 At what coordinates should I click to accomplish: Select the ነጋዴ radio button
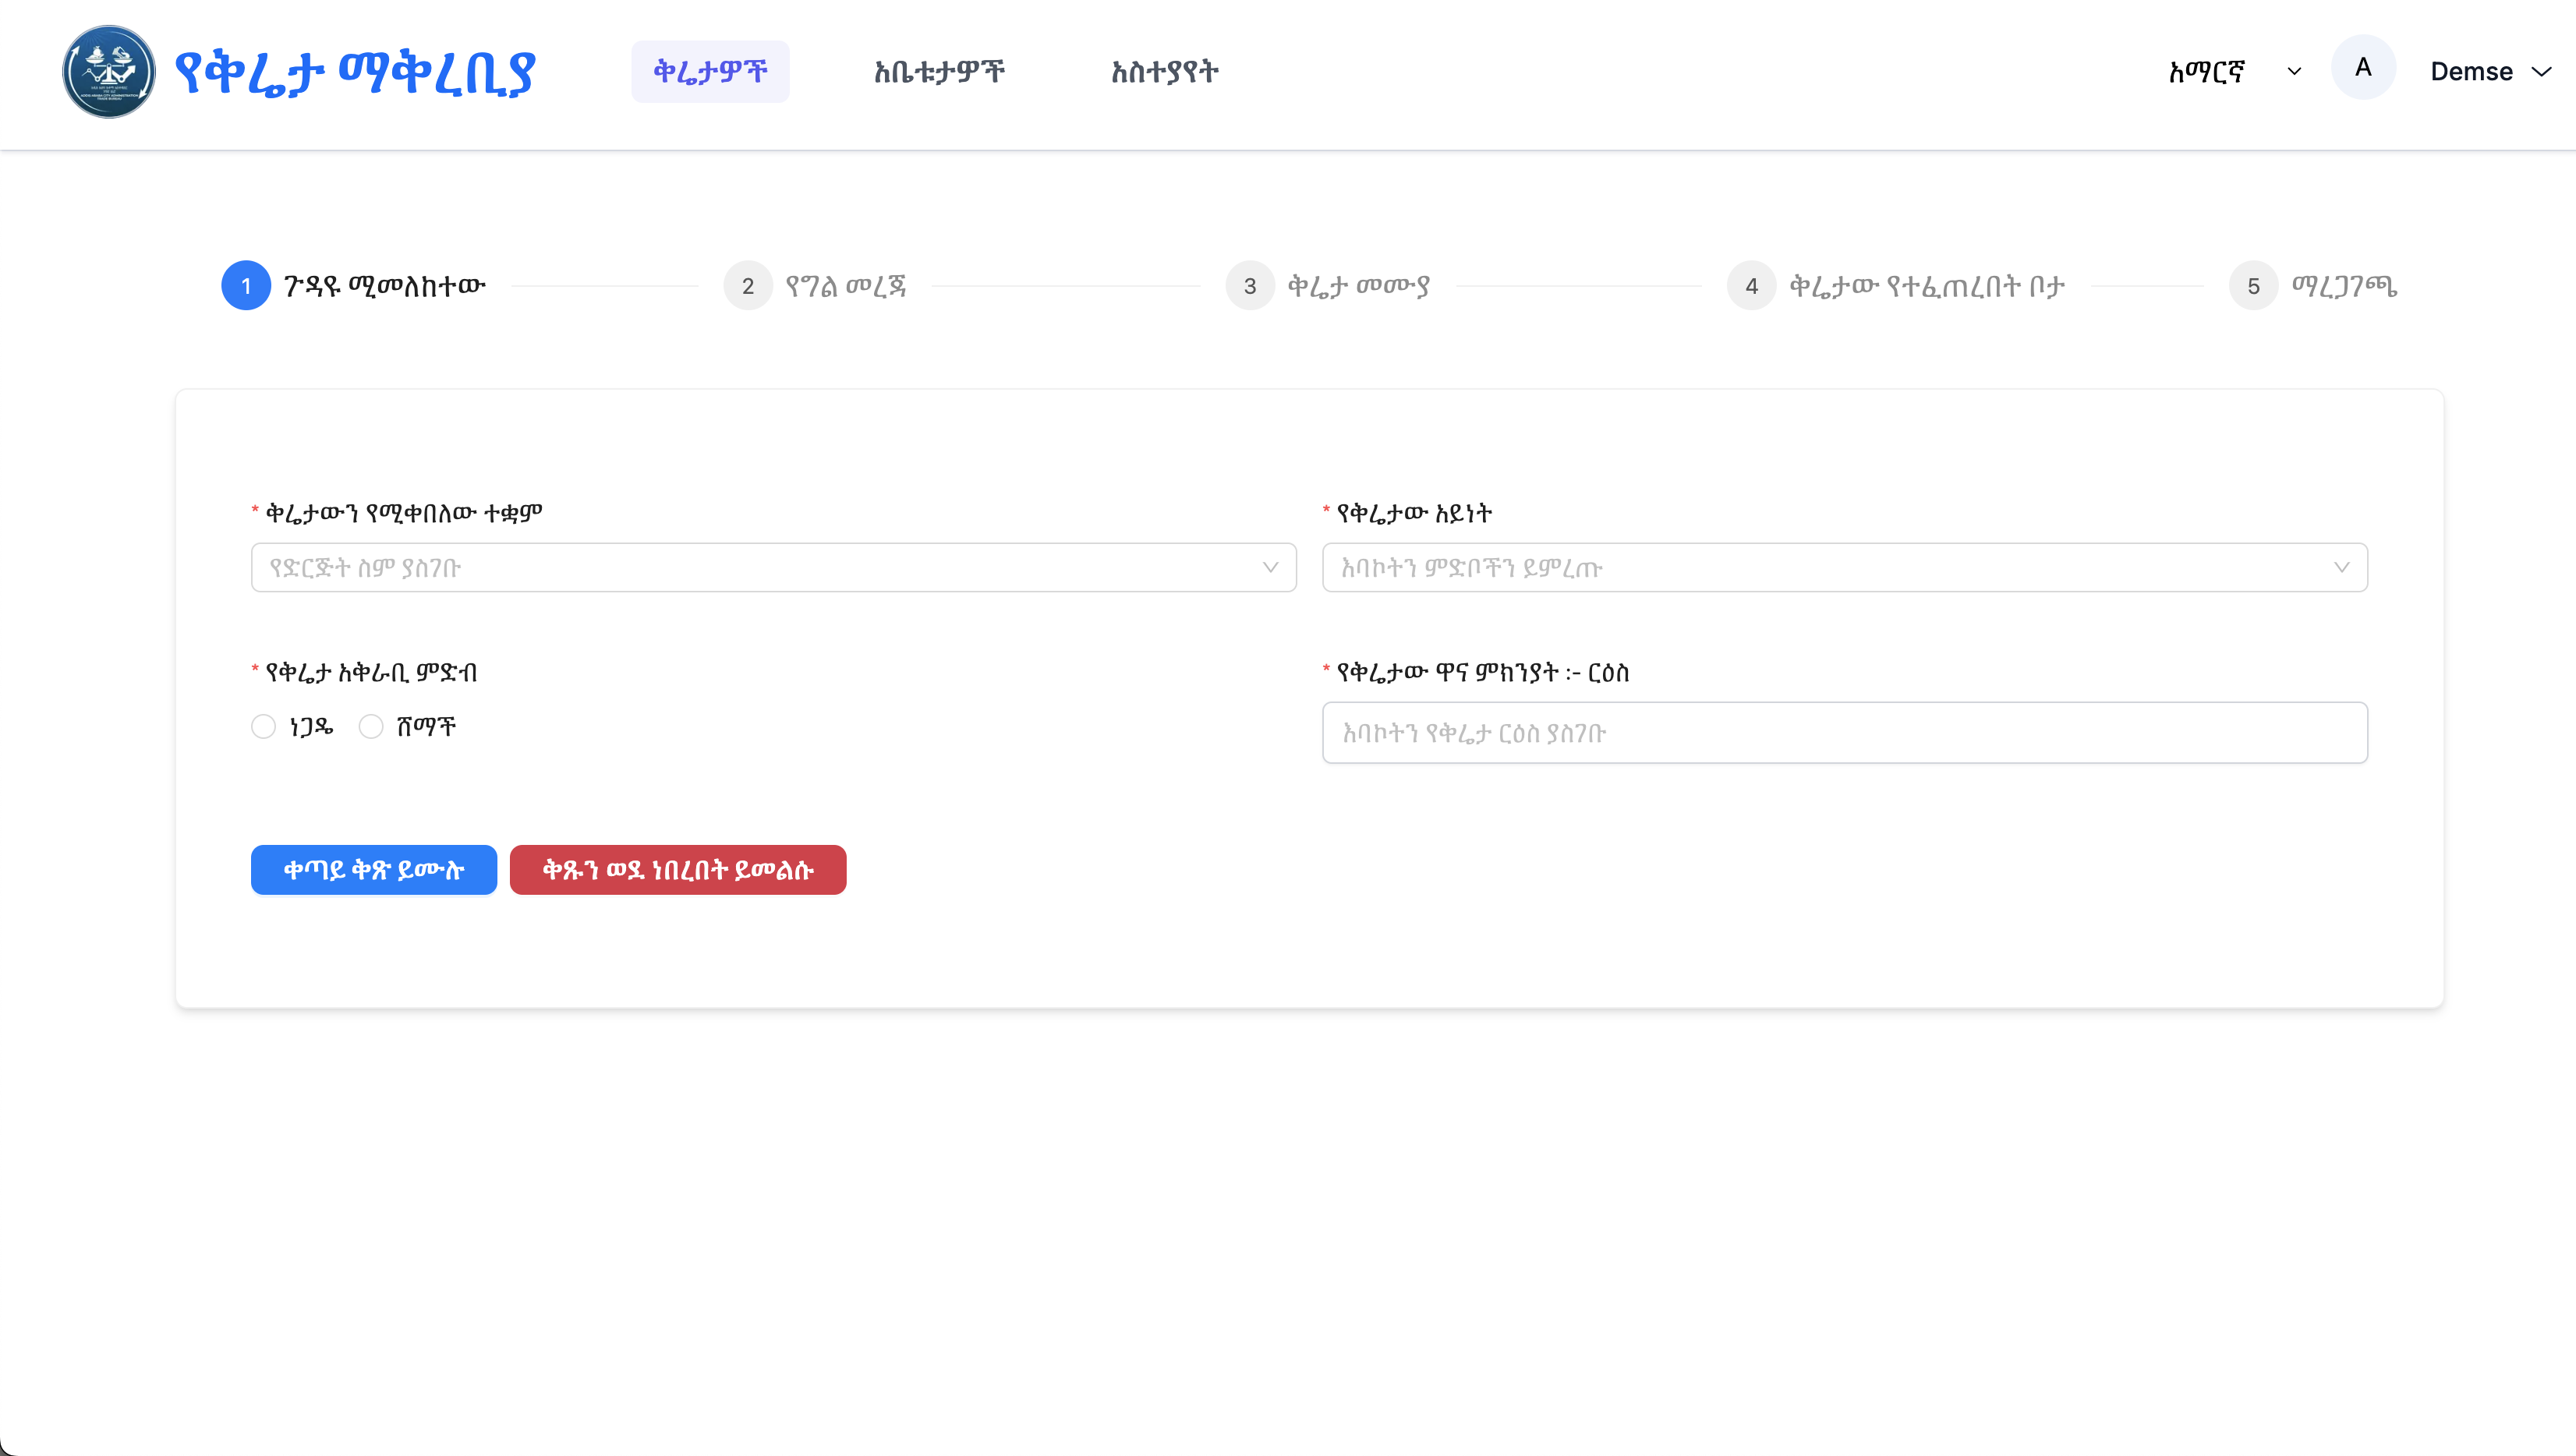pyautogui.click(x=263, y=727)
